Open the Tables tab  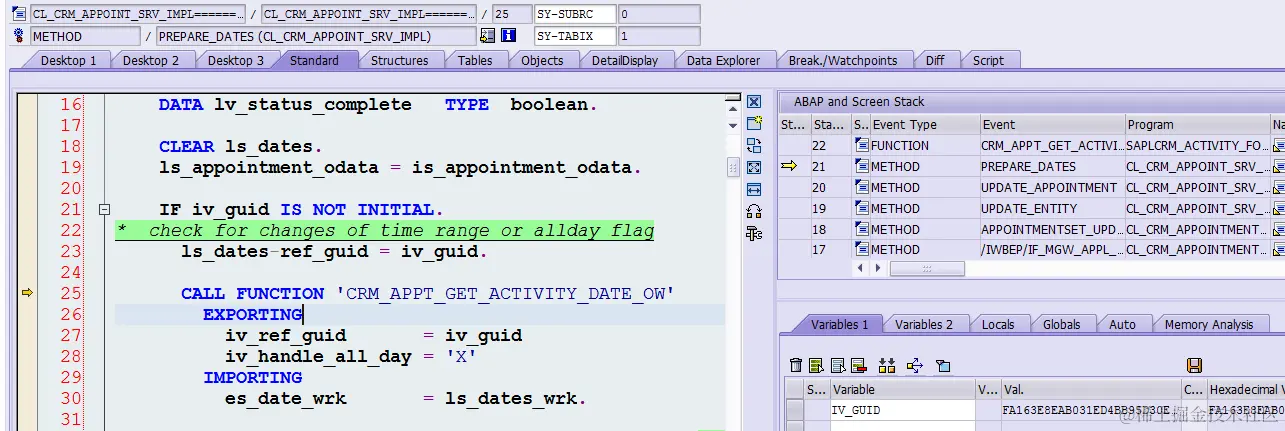point(475,60)
